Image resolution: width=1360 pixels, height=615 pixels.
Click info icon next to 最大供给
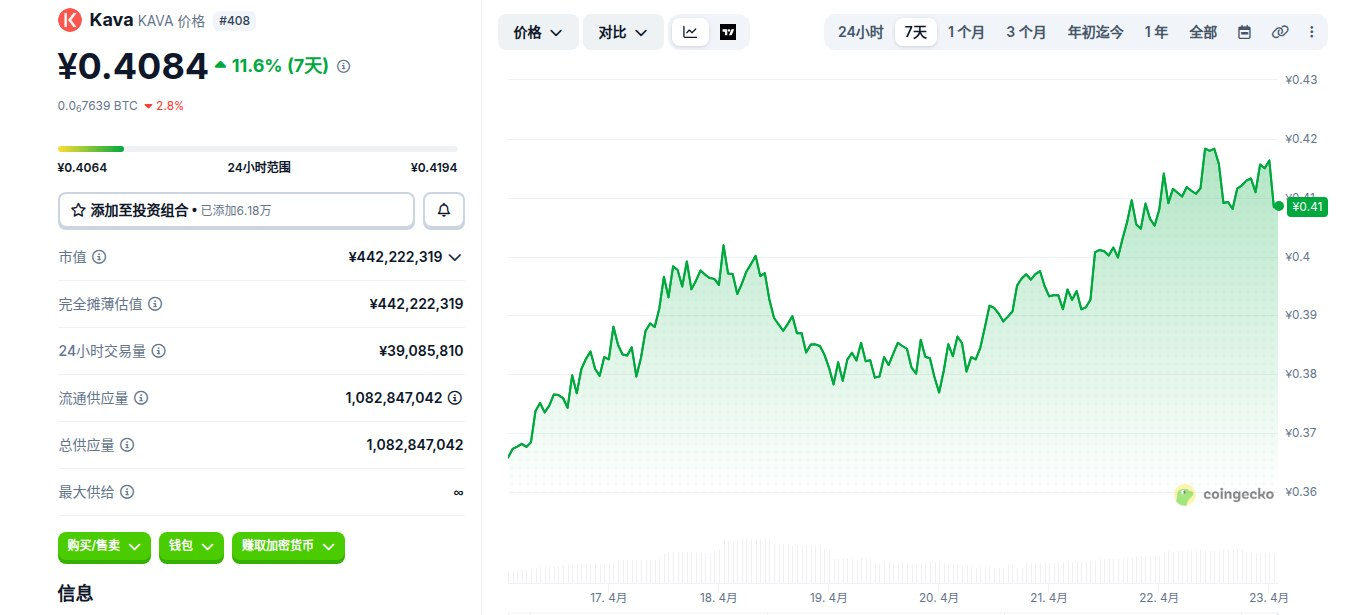(127, 492)
